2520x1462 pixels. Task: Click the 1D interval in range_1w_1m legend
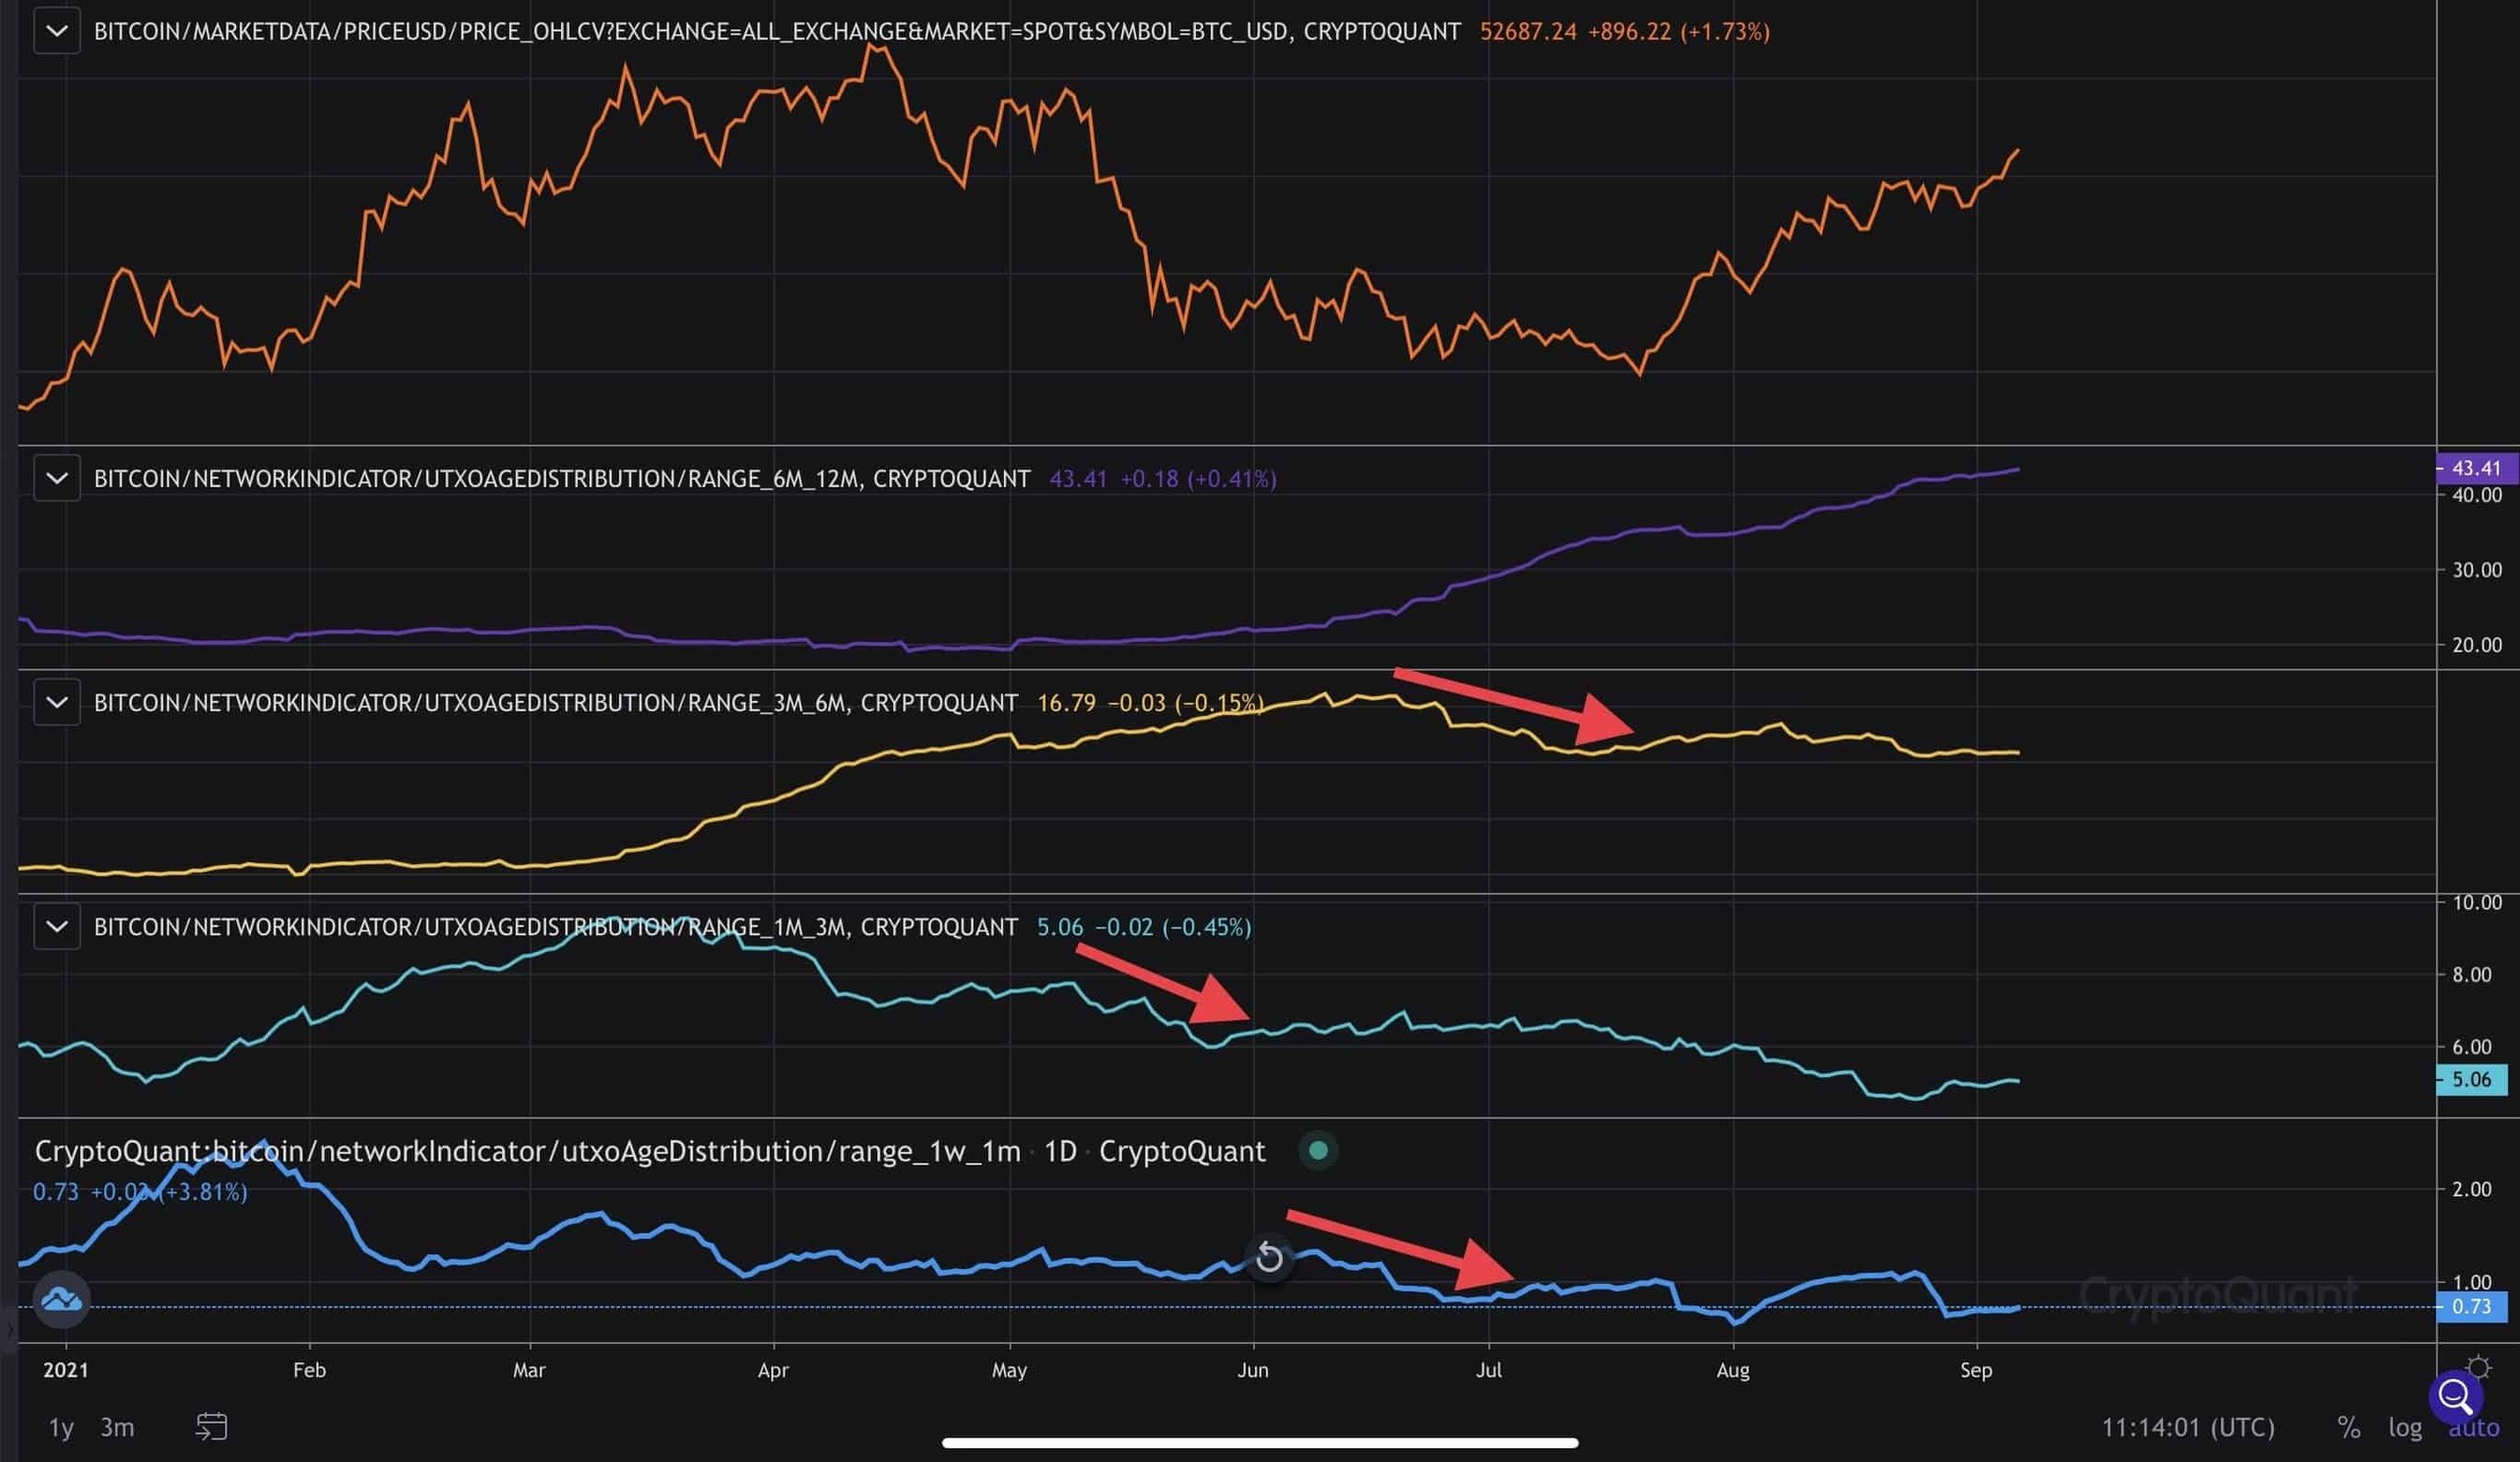tap(1060, 1151)
